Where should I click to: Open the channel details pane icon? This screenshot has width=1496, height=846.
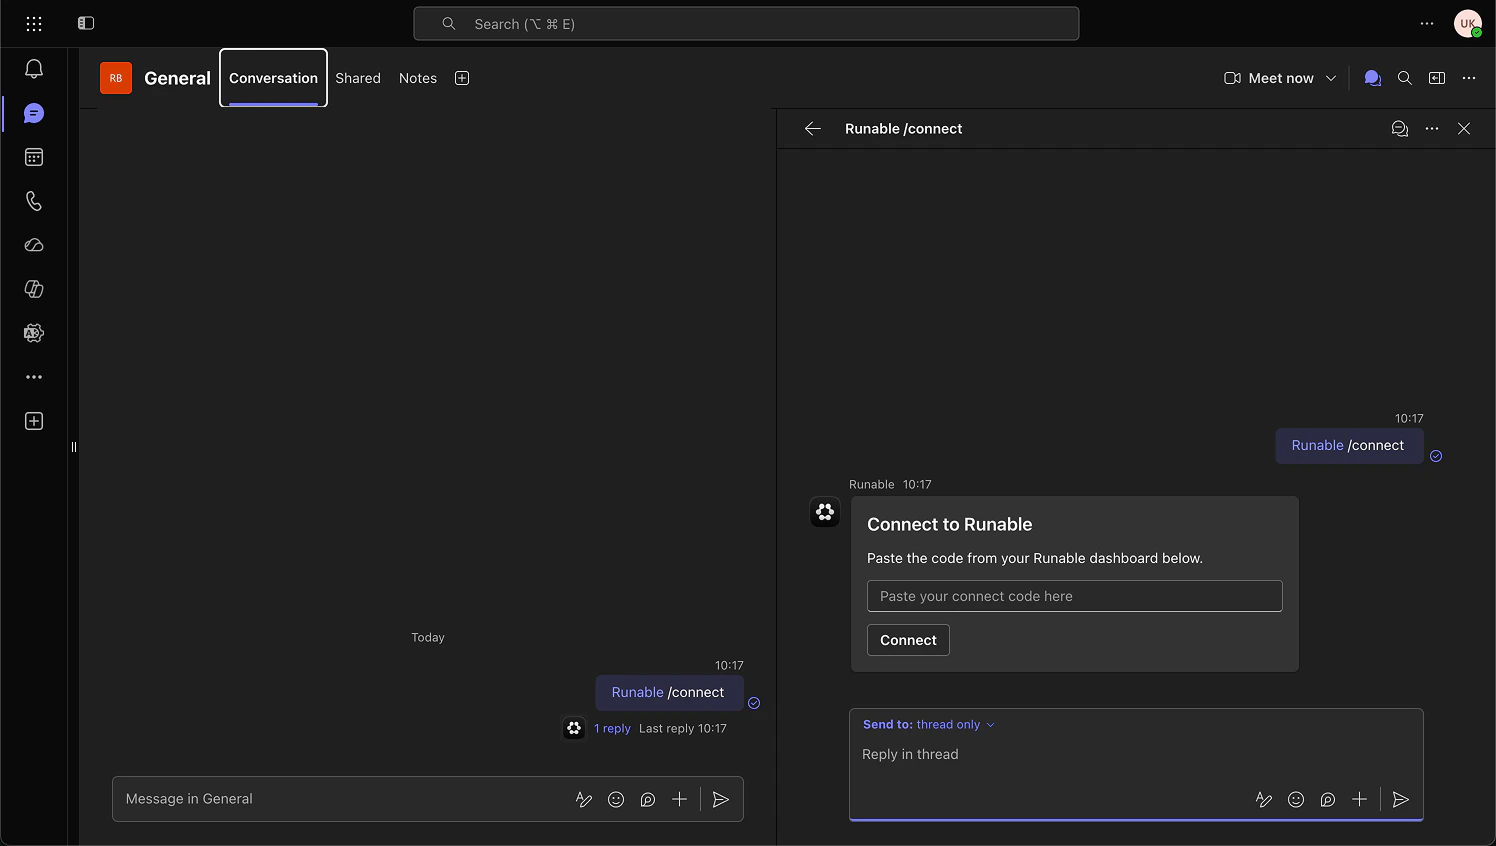click(x=1437, y=78)
